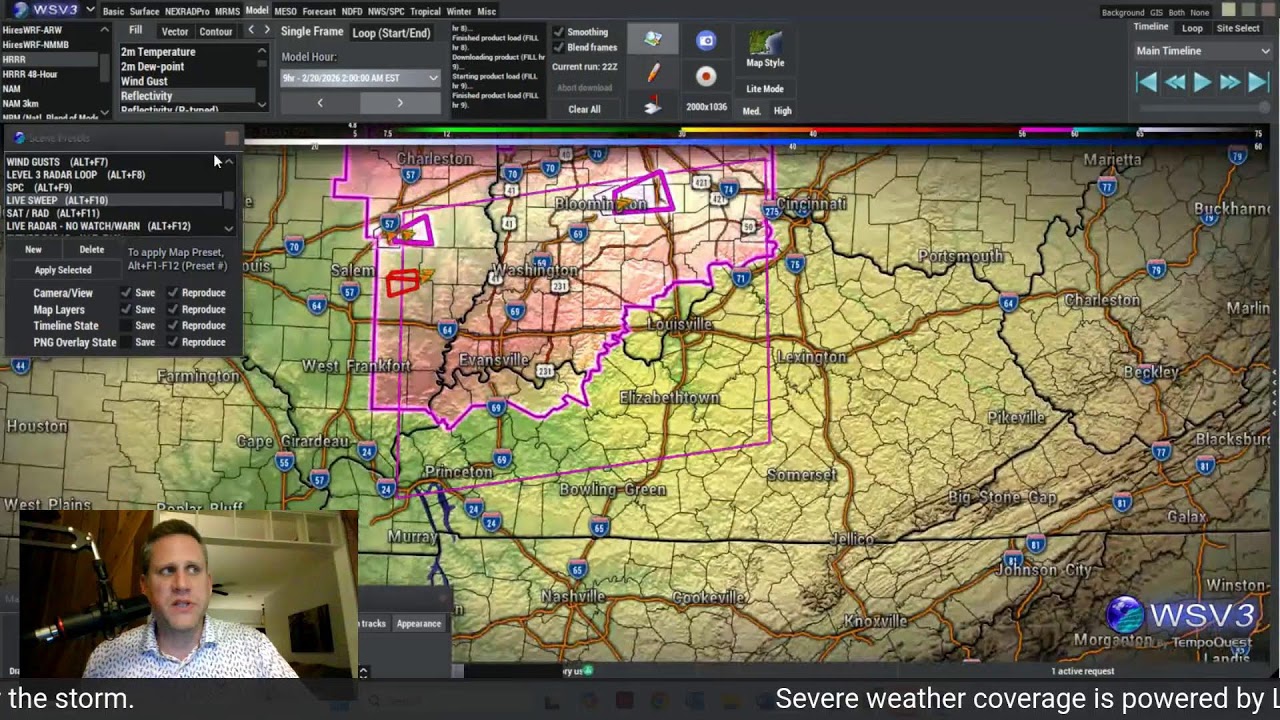The image size is (1280, 720).
Task: Switch to the Tropical tab
Action: pos(425,11)
